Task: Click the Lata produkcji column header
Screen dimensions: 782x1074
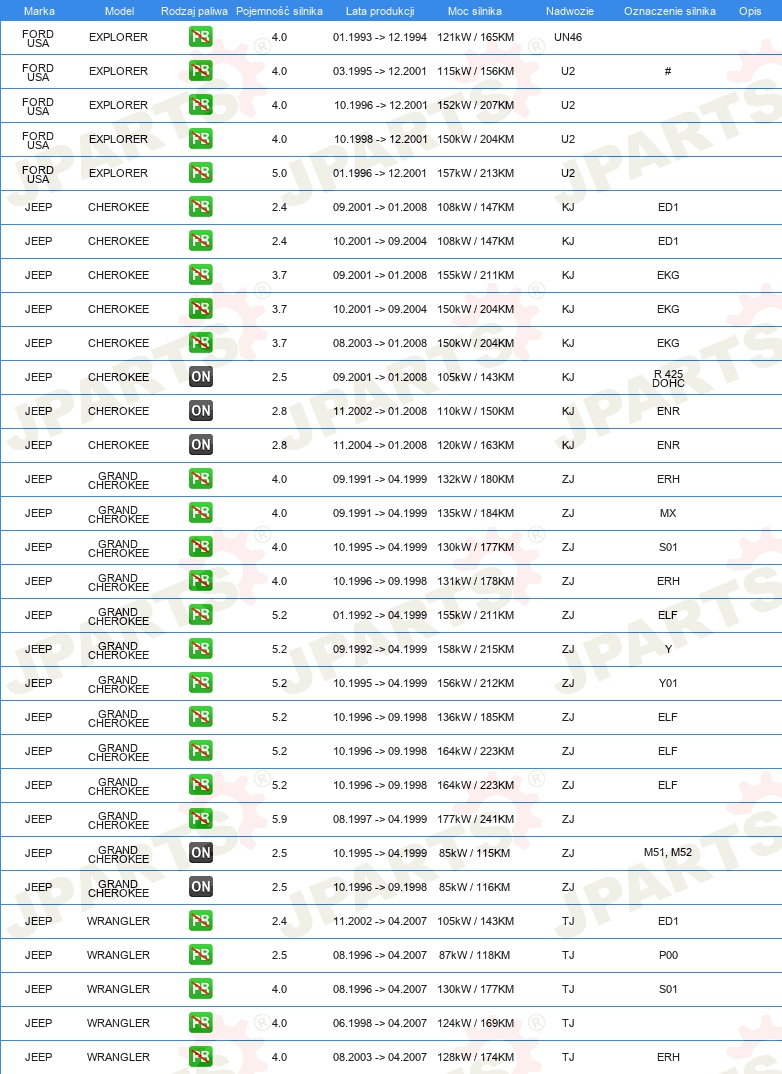Action: tap(380, 11)
